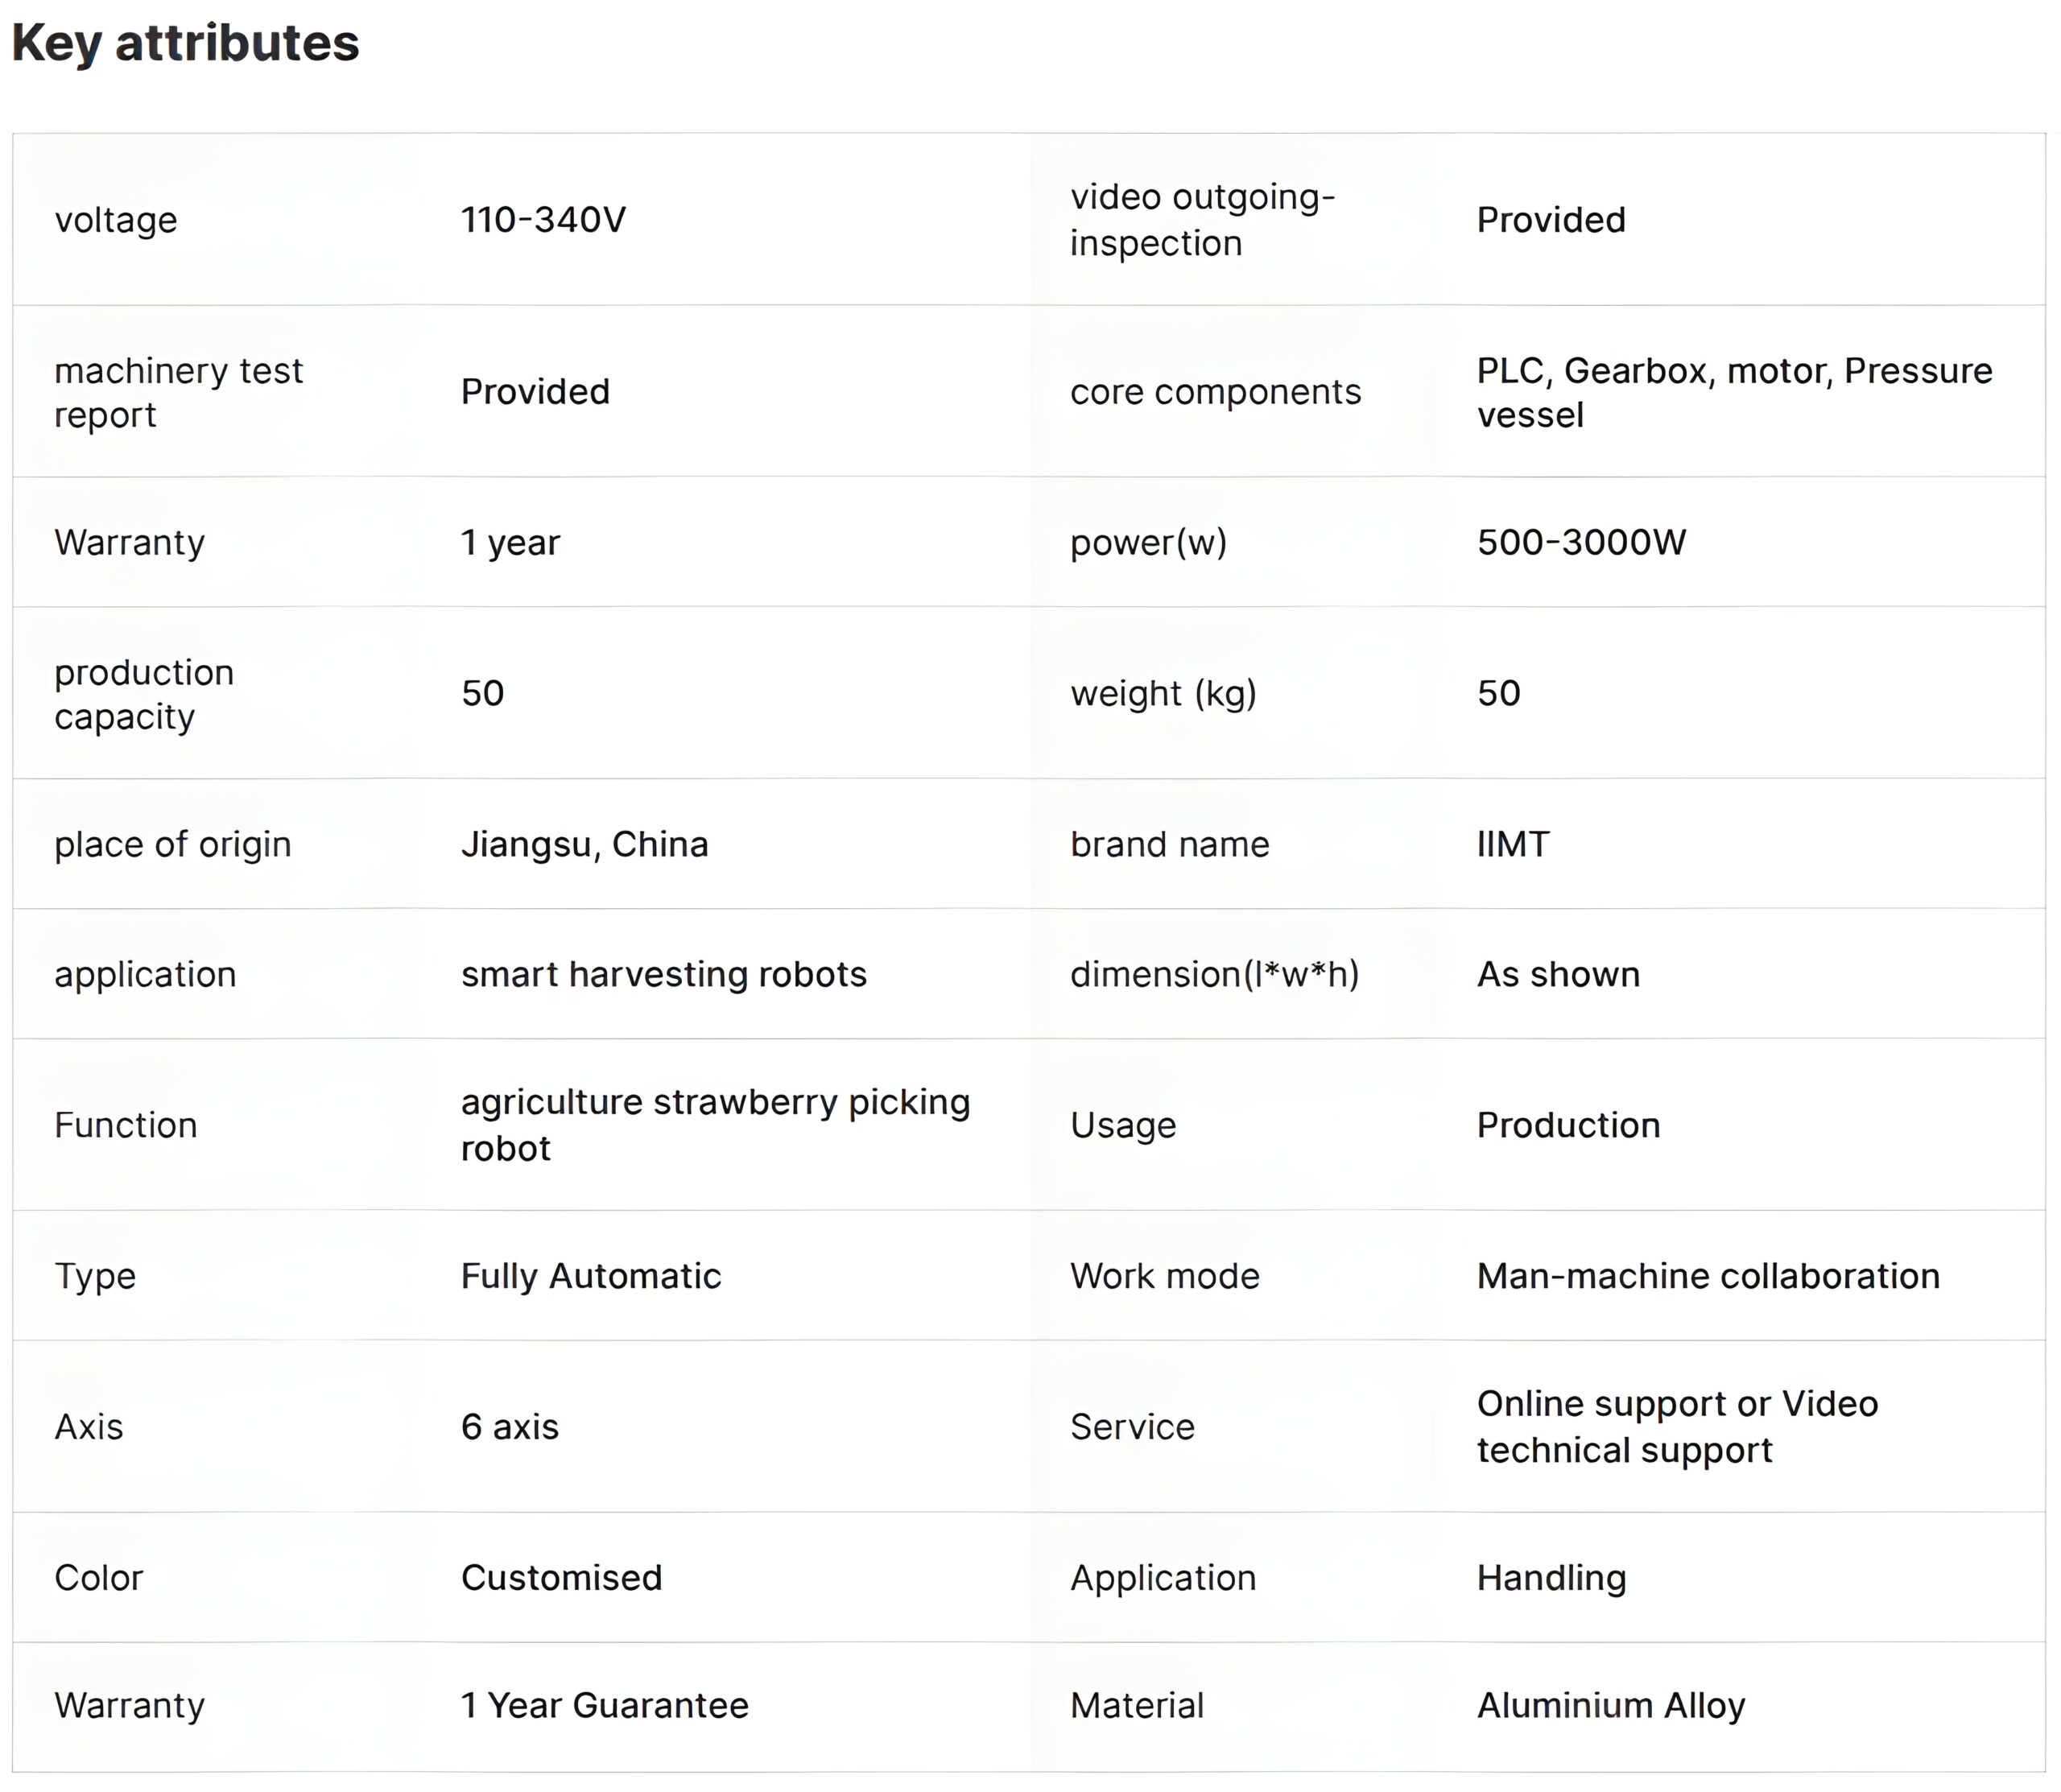This screenshot has height=1792, width=2061.
Task: Click the Key attributes heading
Action: tap(185, 44)
